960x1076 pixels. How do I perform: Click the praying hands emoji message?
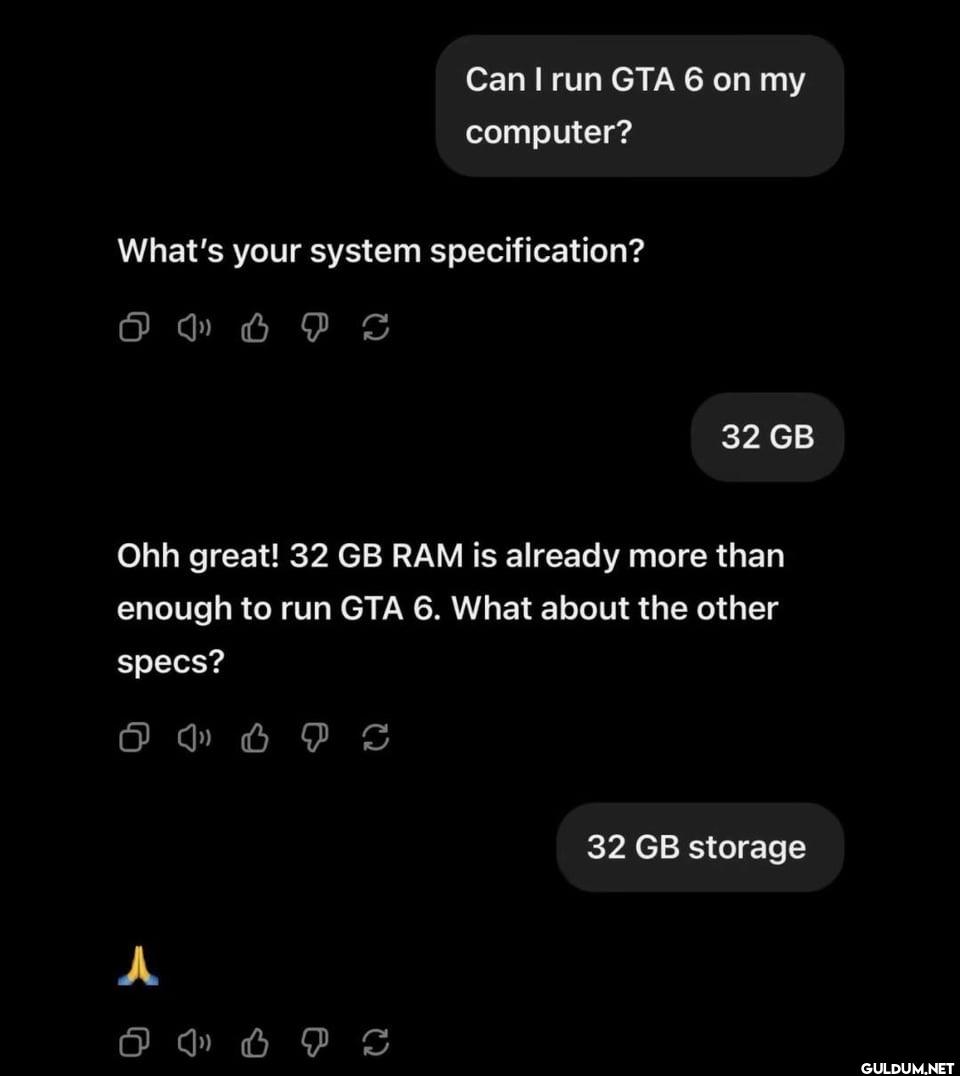tap(138, 968)
